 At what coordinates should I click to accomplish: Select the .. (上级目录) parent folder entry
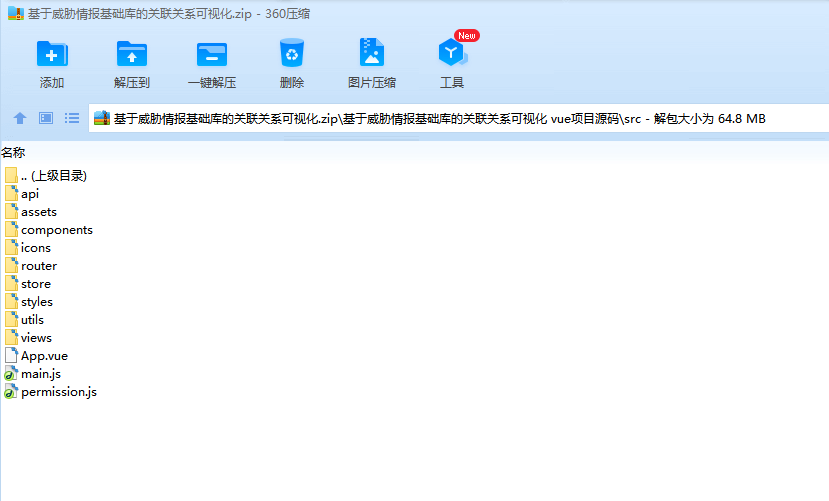pos(46,175)
